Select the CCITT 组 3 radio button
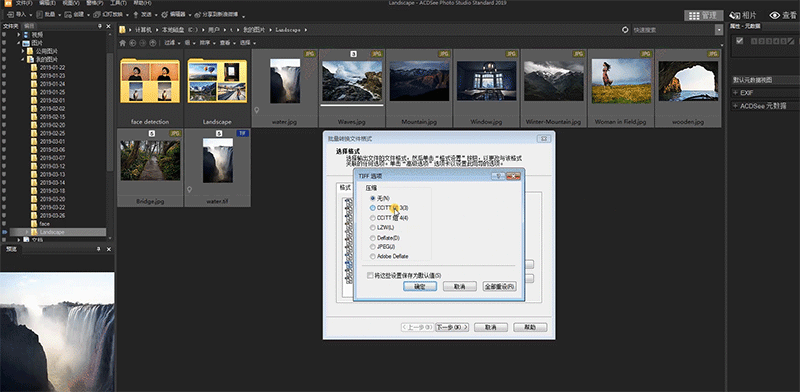This screenshot has height=392, width=800. point(373,208)
